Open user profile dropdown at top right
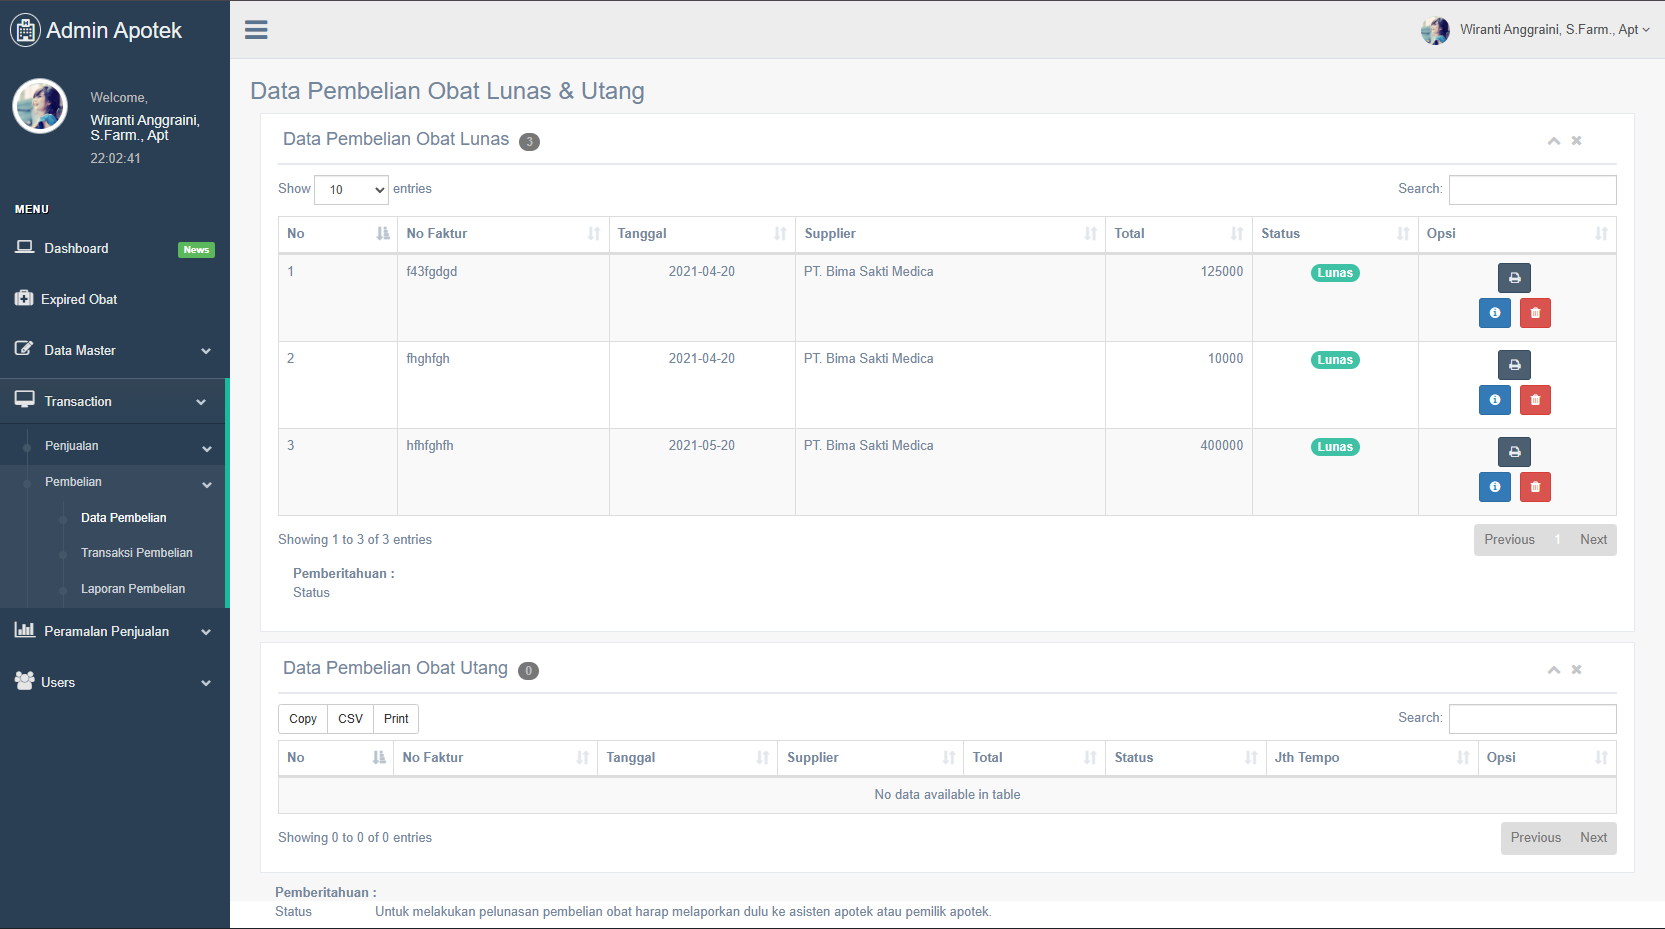Image resolution: width=1665 pixels, height=929 pixels. pos(1535,30)
